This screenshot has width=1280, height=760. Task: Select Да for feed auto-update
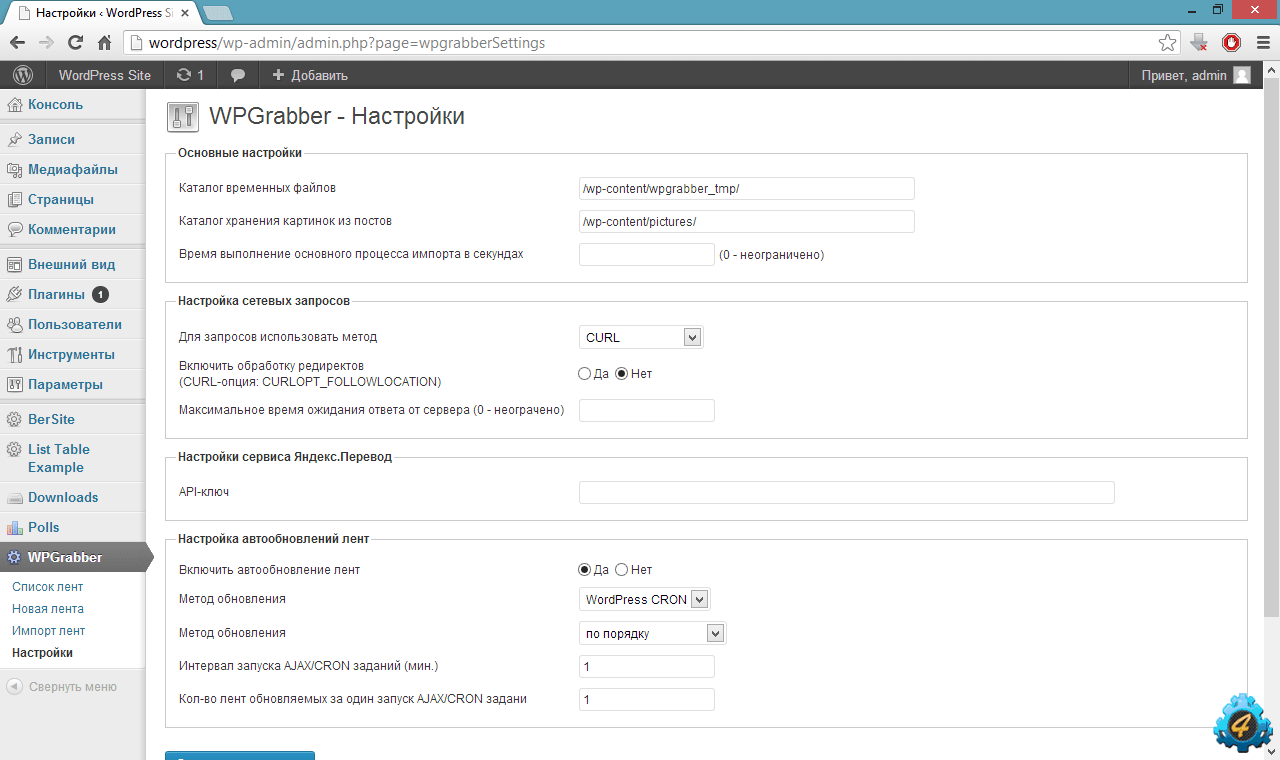tap(585, 570)
